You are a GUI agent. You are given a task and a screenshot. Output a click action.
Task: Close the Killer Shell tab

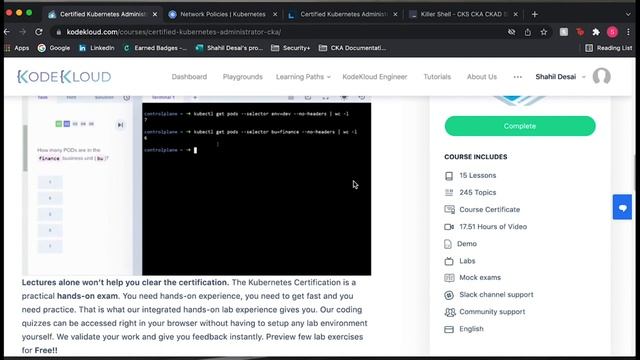coord(516,14)
